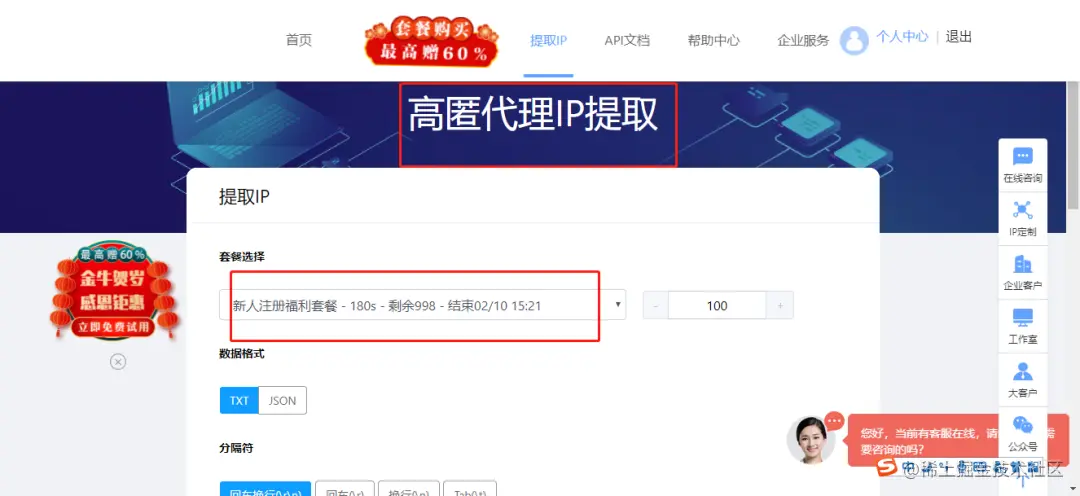Choose Tab(\t) separator option

point(470,488)
